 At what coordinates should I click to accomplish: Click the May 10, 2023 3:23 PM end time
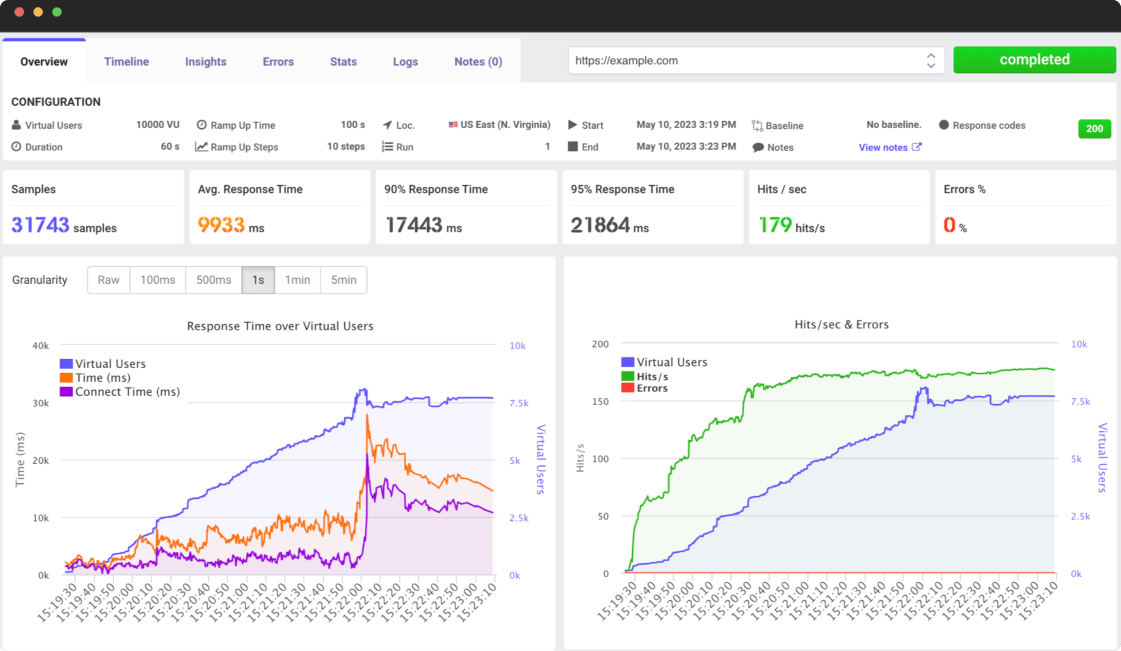[x=686, y=146]
